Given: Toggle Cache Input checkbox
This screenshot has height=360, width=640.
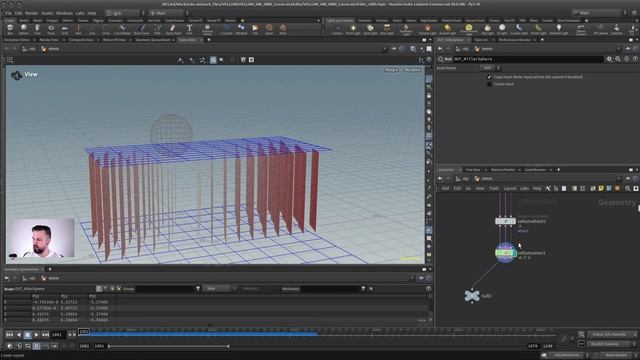Looking at the screenshot, I should [489, 84].
